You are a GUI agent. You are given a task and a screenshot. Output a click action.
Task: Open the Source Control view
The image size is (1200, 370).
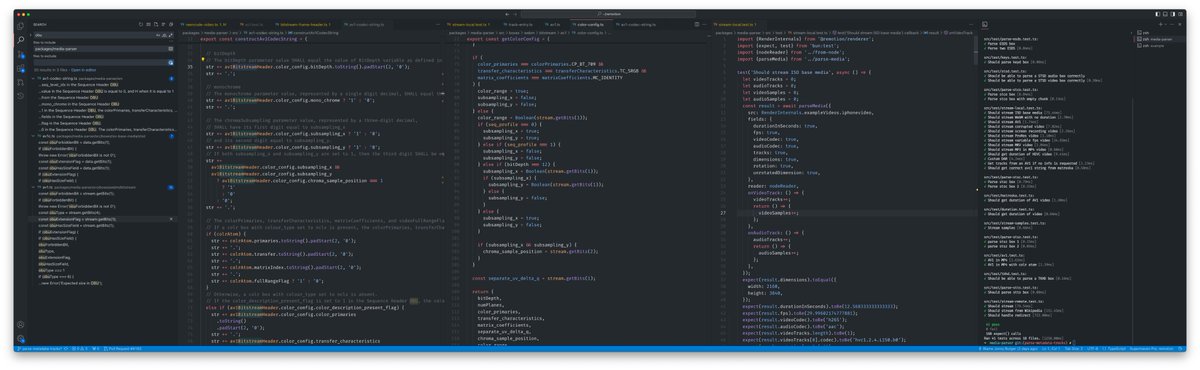tap(20, 55)
